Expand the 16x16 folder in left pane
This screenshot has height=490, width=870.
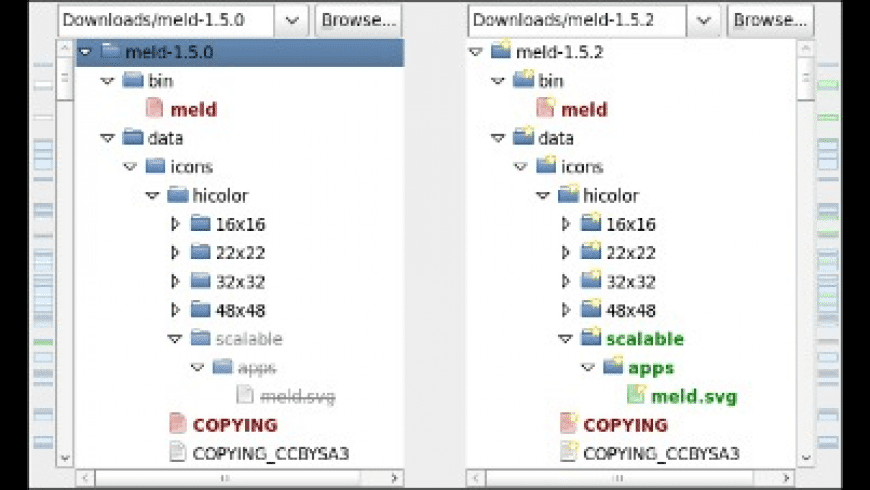pyautogui.click(x=175, y=224)
